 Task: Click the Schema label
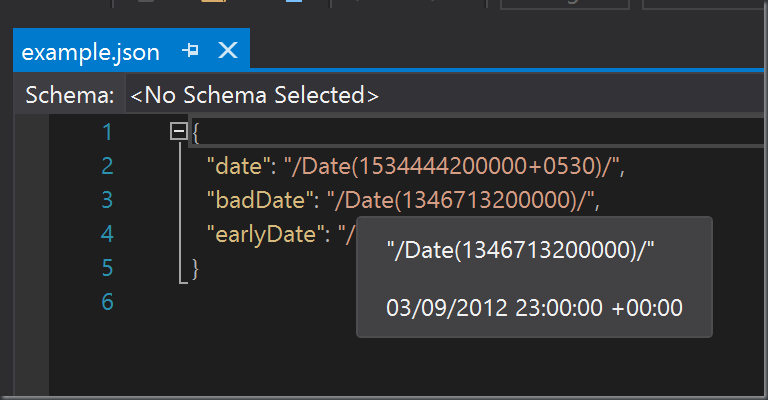coord(69,96)
